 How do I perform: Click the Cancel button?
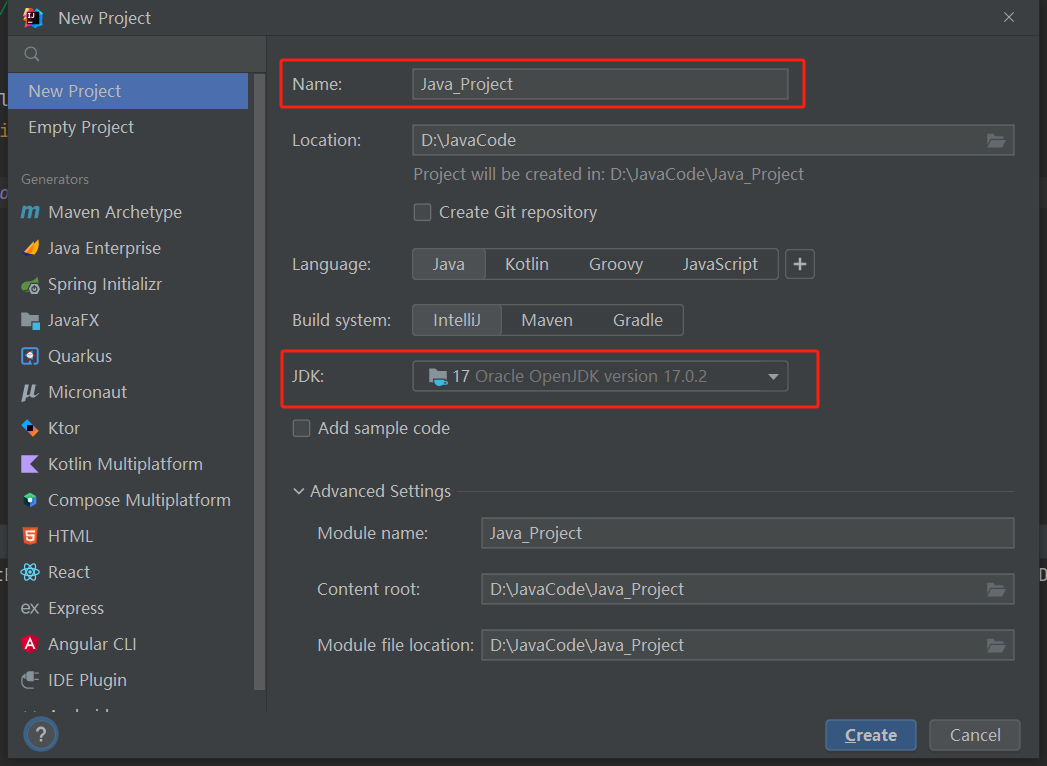975,735
